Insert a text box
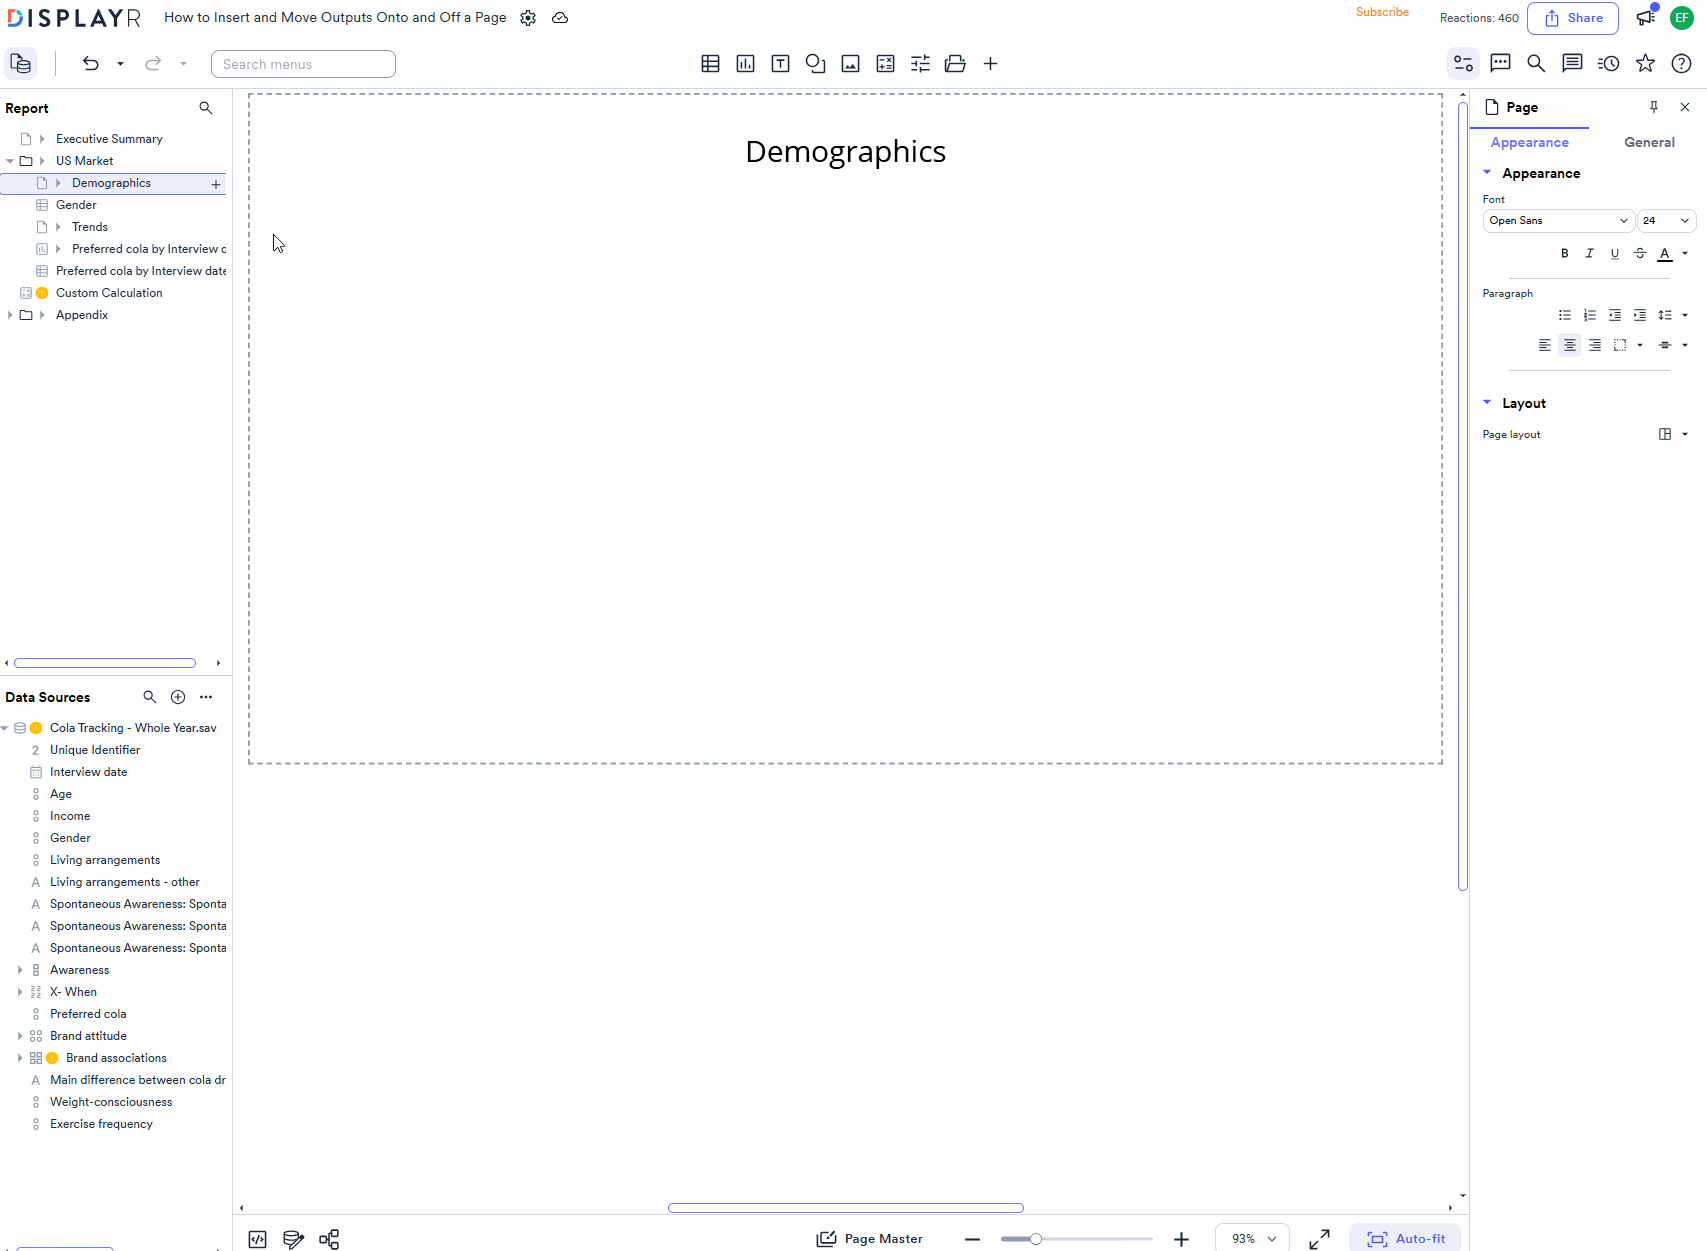The height and width of the screenshot is (1251, 1707). (780, 63)
